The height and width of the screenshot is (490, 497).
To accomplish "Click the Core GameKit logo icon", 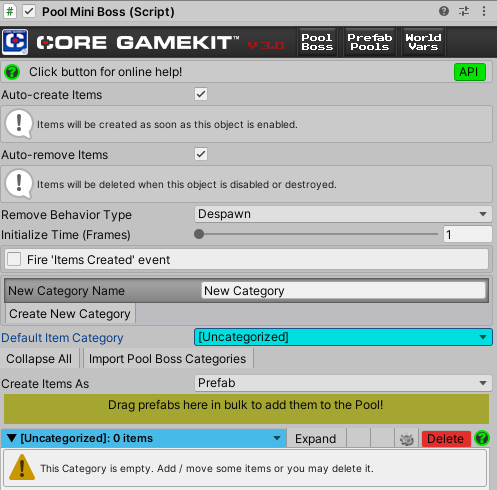I will 15,42.
